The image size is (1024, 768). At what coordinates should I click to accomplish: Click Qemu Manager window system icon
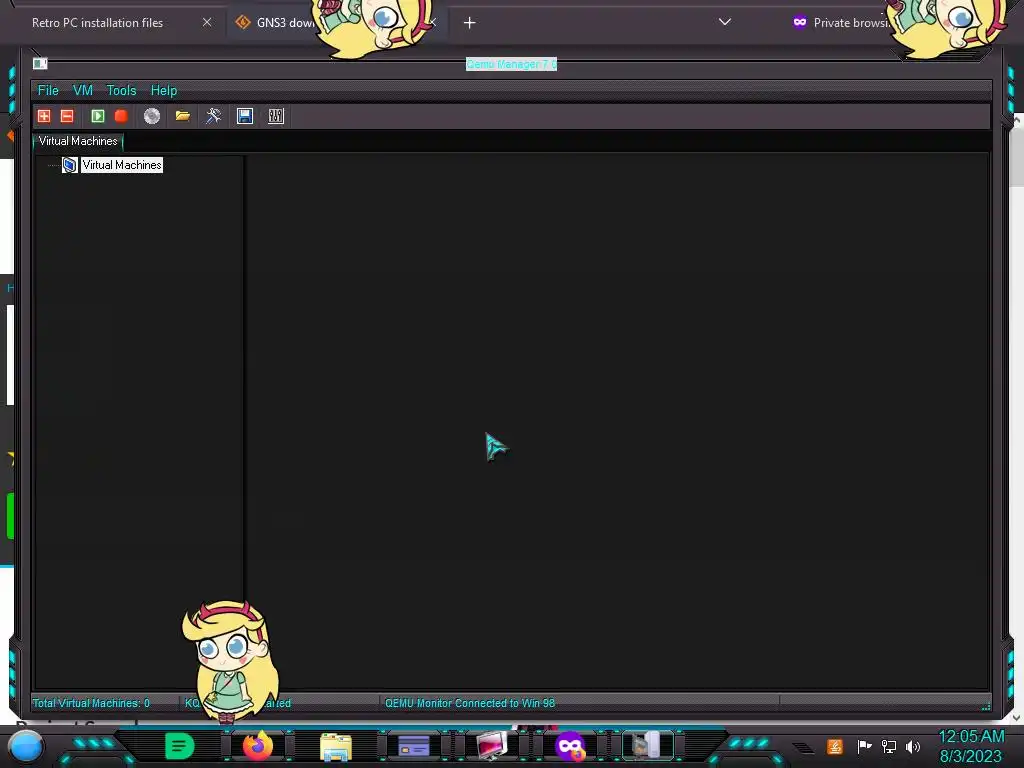coord(40,63)
